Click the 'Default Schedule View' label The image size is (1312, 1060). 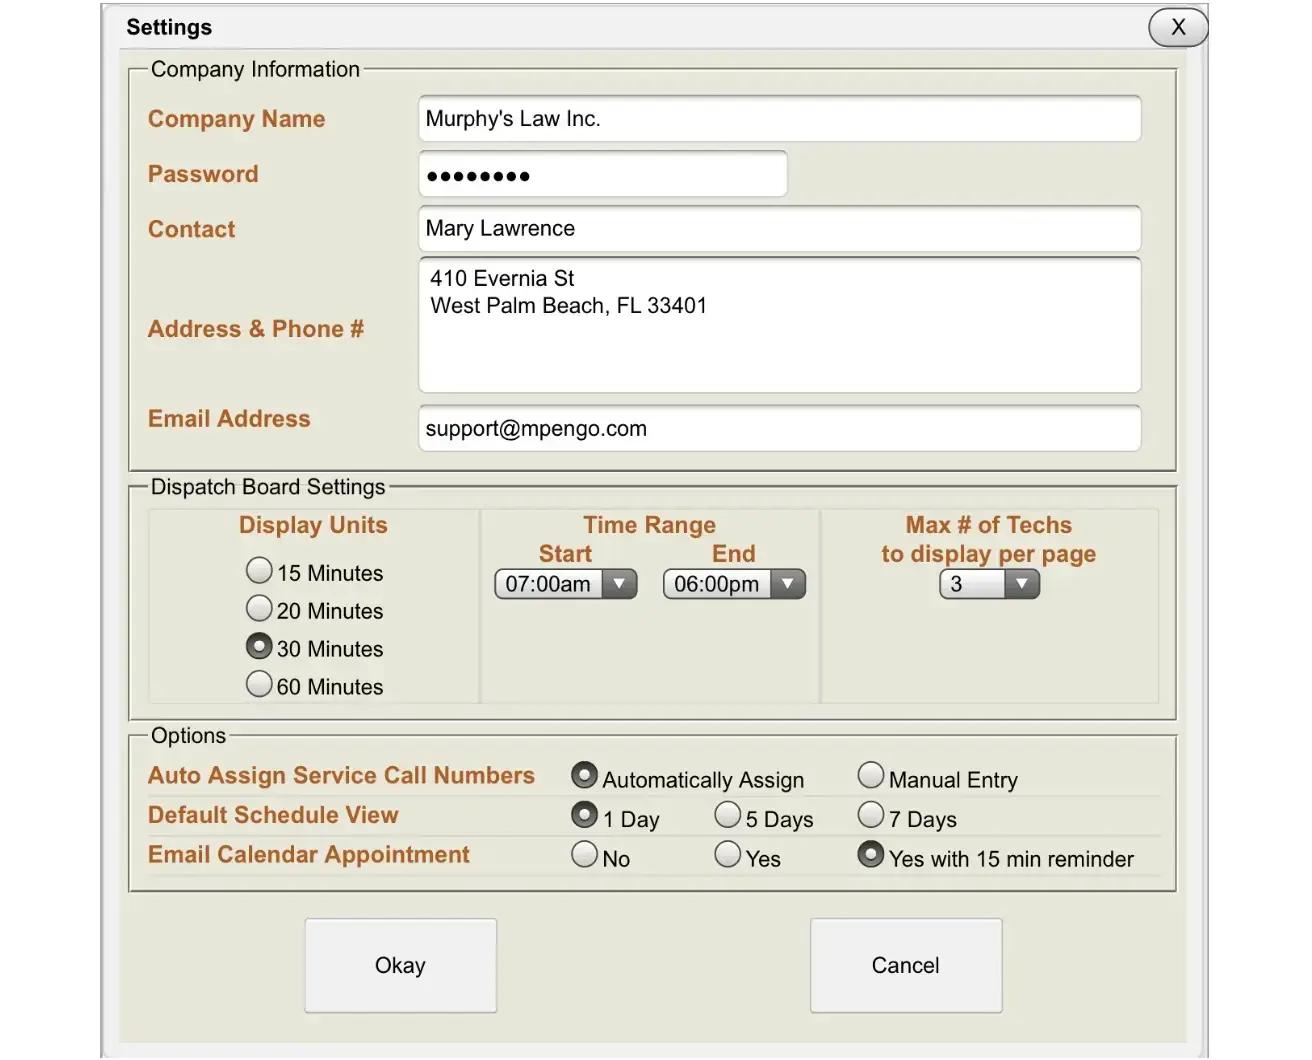(x=273, y=815)
